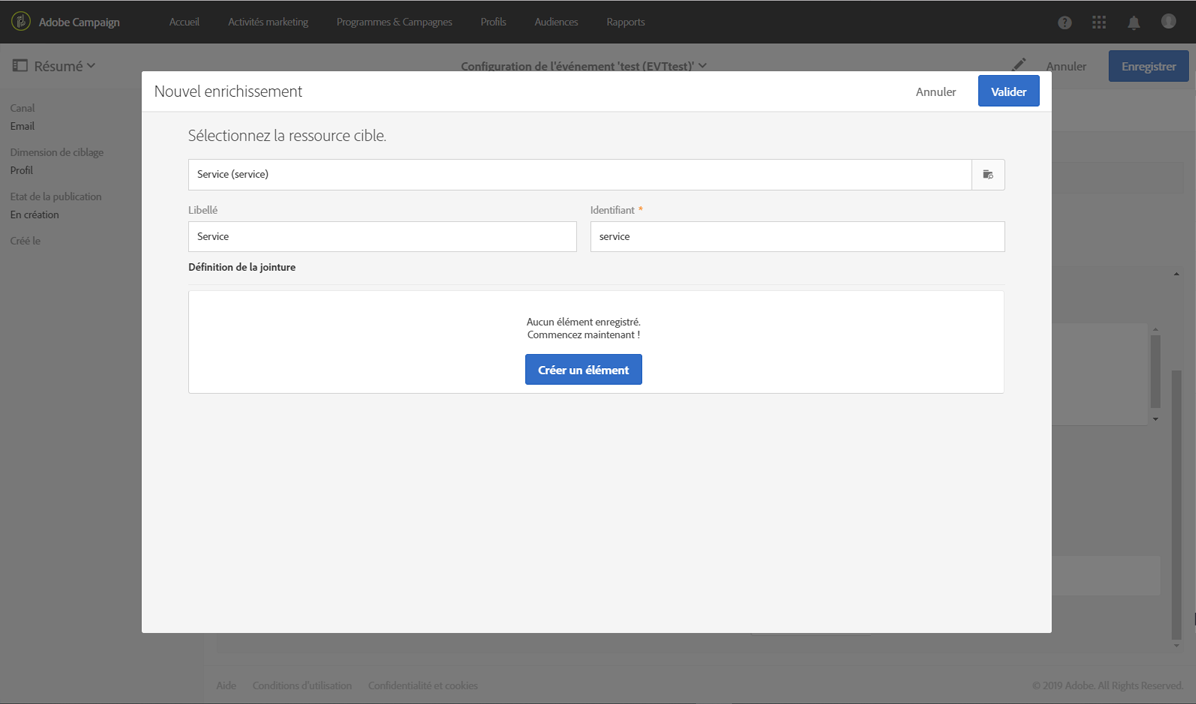Click the En création publication status

click(x=34, y=214)
